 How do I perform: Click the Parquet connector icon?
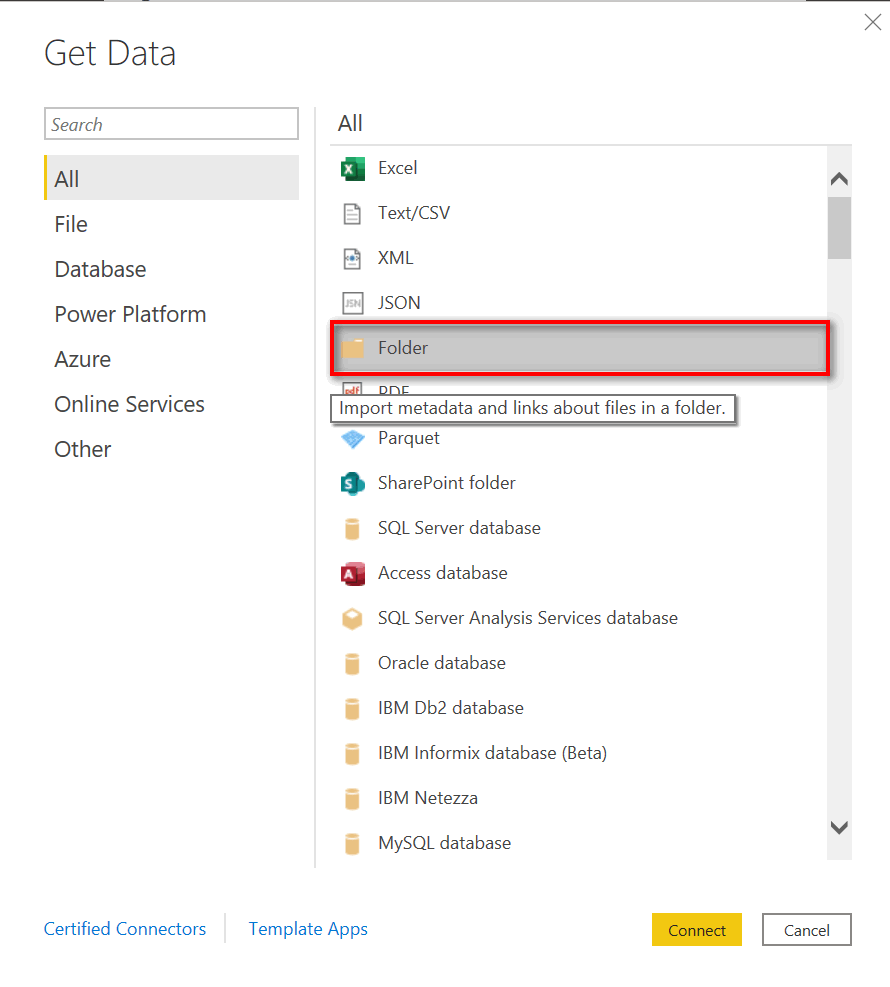352,439
